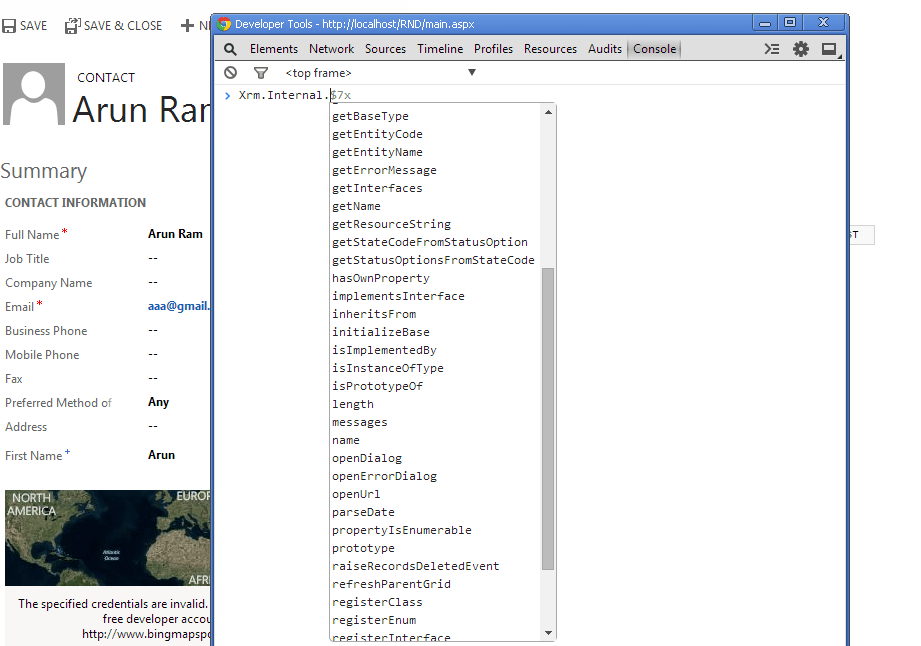
Task: Select getName suggestion
Action: pos(356,206)
